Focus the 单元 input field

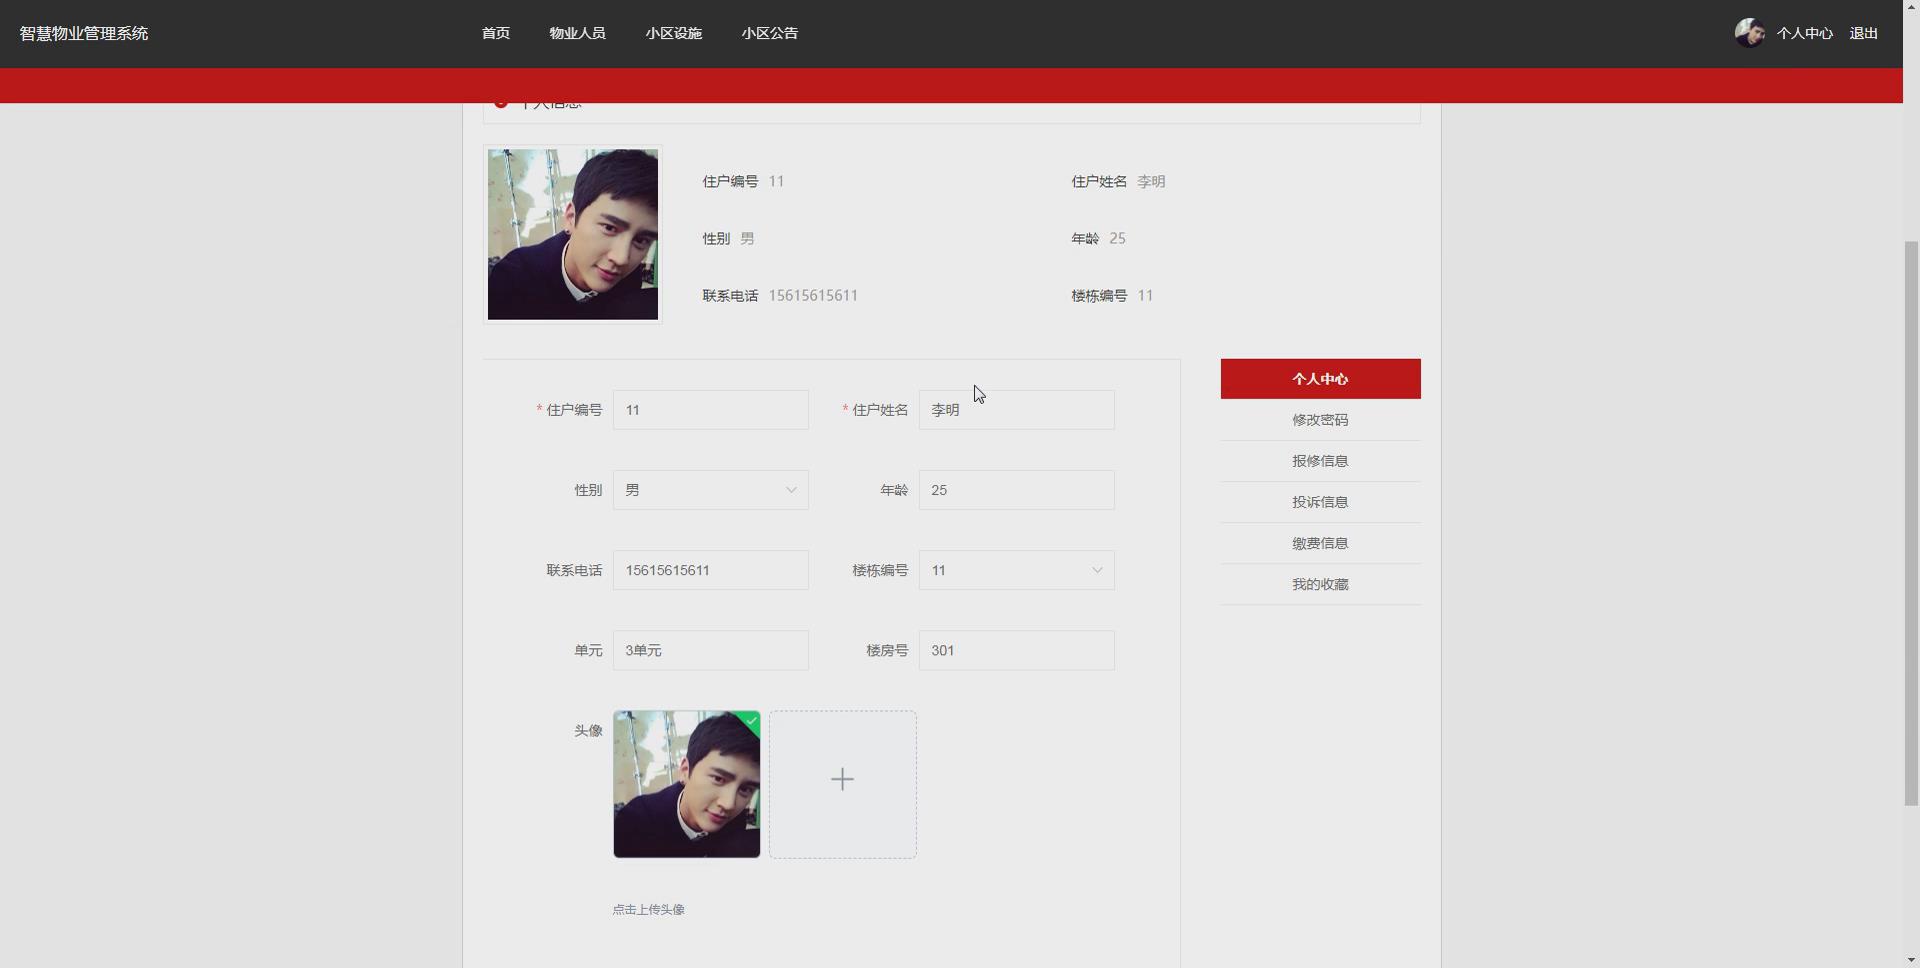(710, 650)
